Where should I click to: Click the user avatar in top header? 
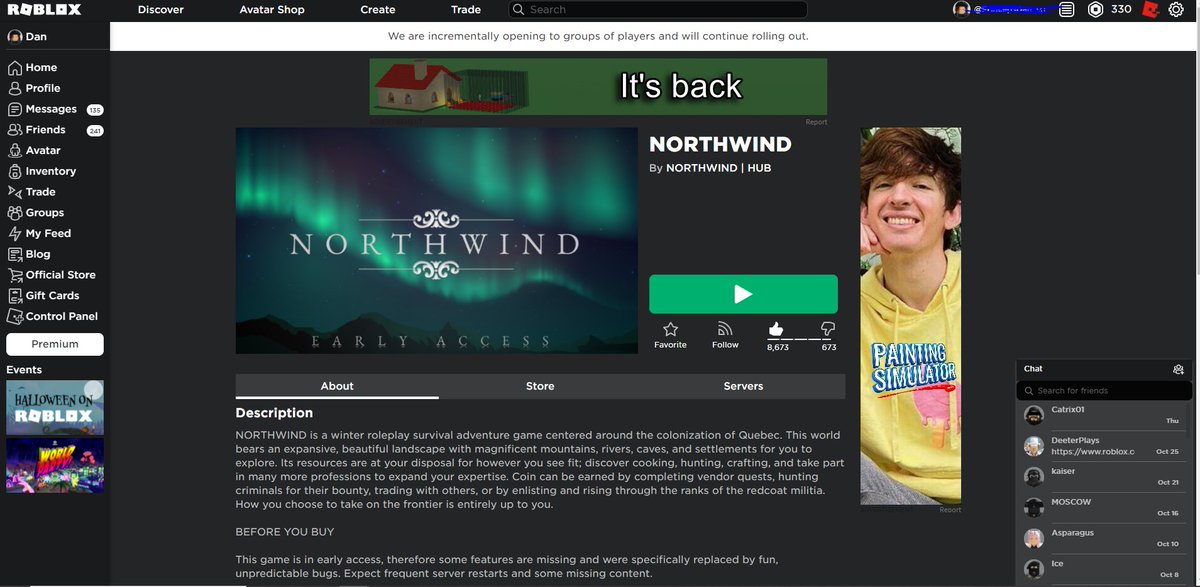pyautogui.click(x=961, y=10)
